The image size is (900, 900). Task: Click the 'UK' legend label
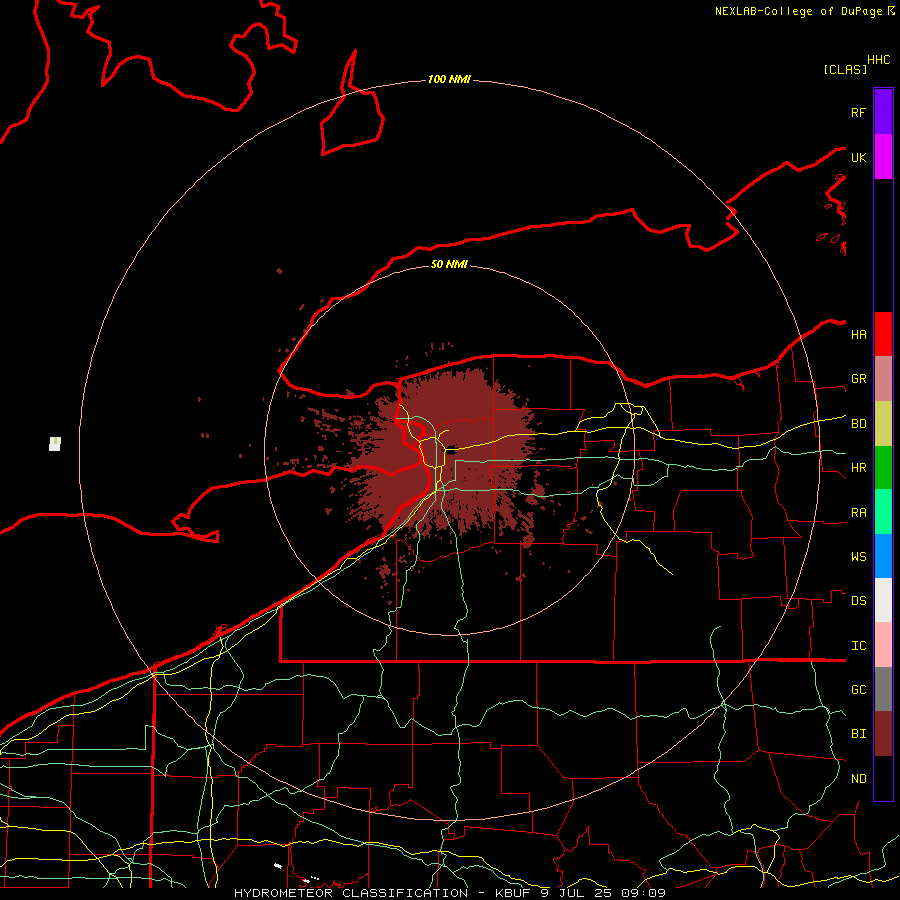pyautogui.click(x=859, y=157)
